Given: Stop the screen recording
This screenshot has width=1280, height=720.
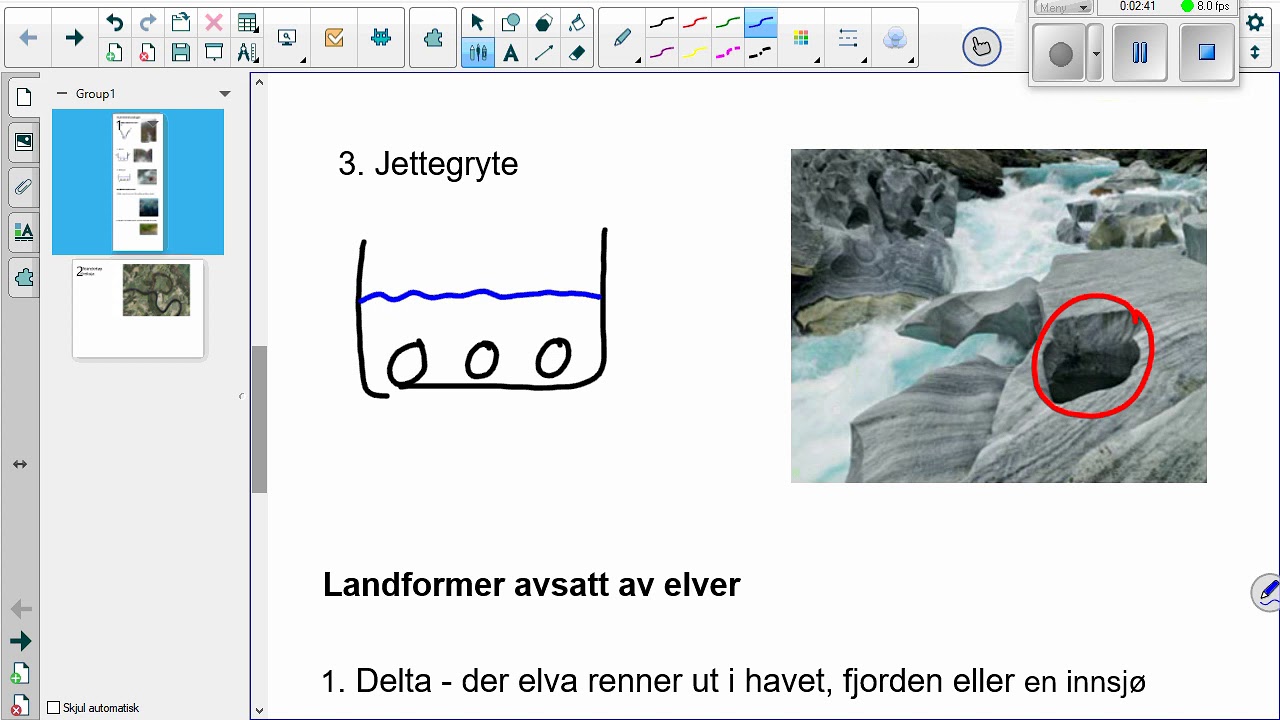Looking at the screenshot, I should pos(1206,53).
